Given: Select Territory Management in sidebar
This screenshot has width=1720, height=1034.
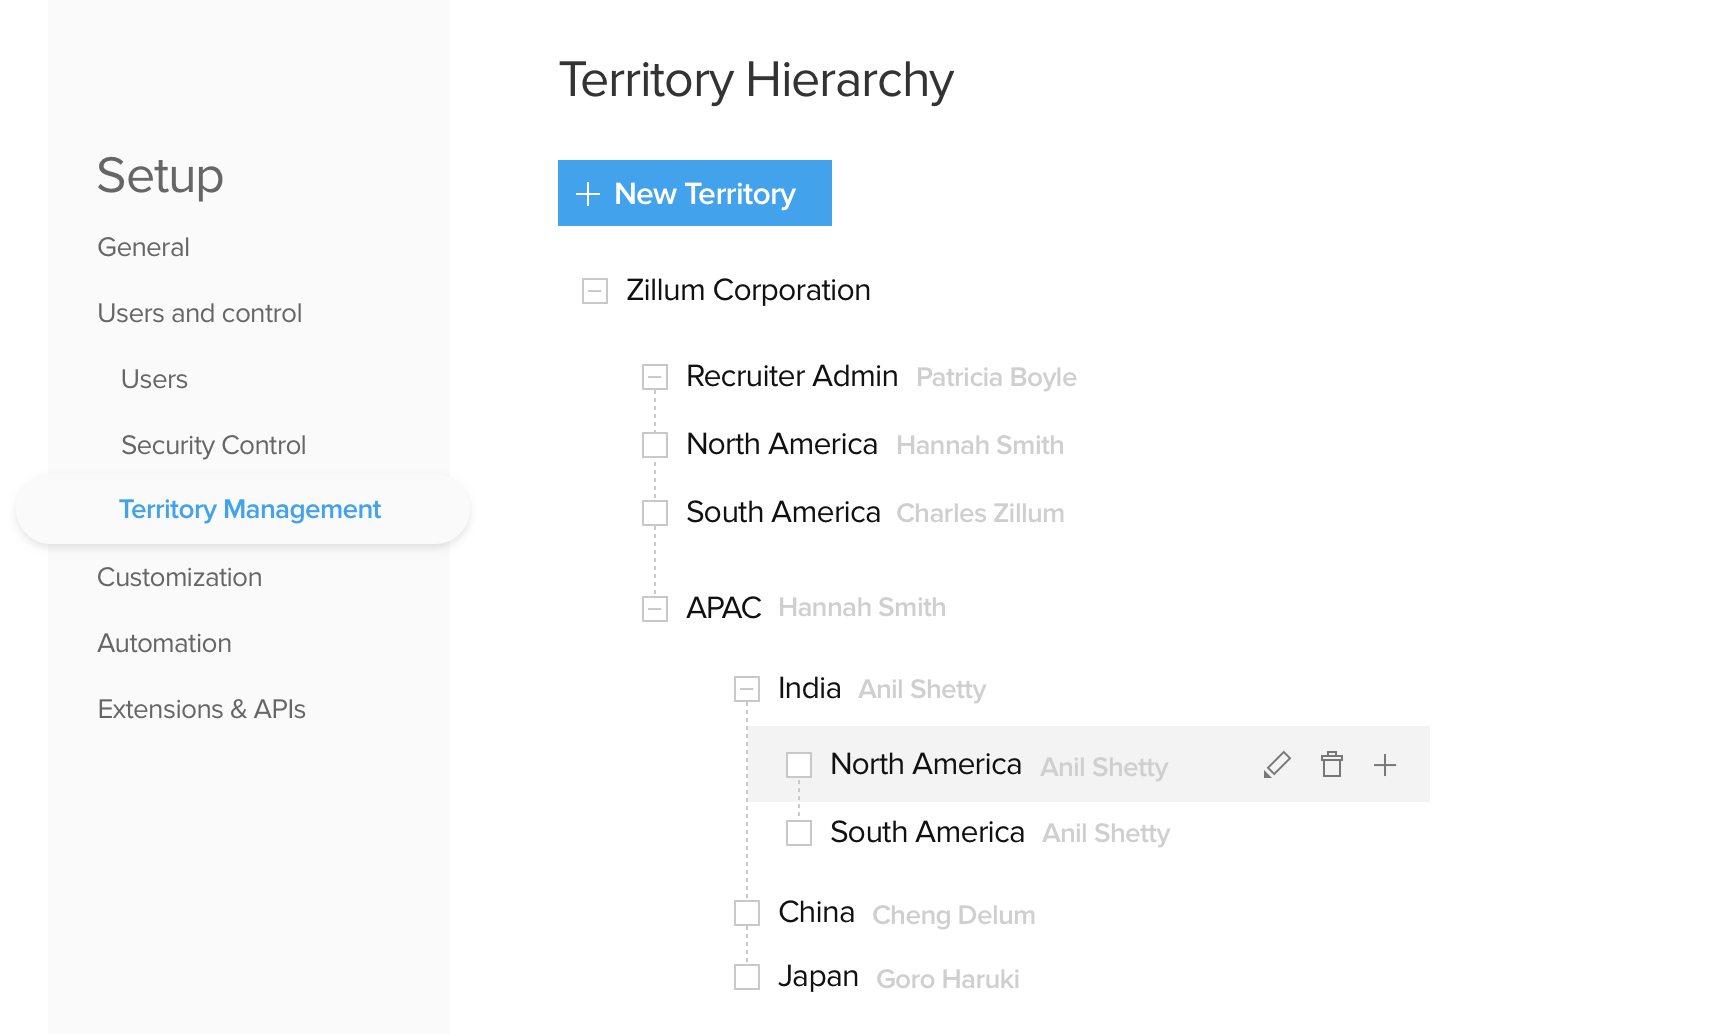Looking at the screenshot, I should point(249,509).
